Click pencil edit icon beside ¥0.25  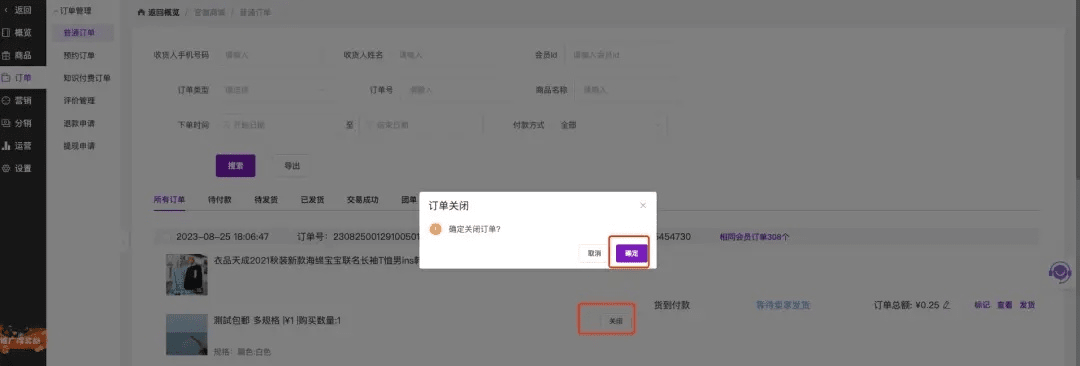(x=946, y=305)
